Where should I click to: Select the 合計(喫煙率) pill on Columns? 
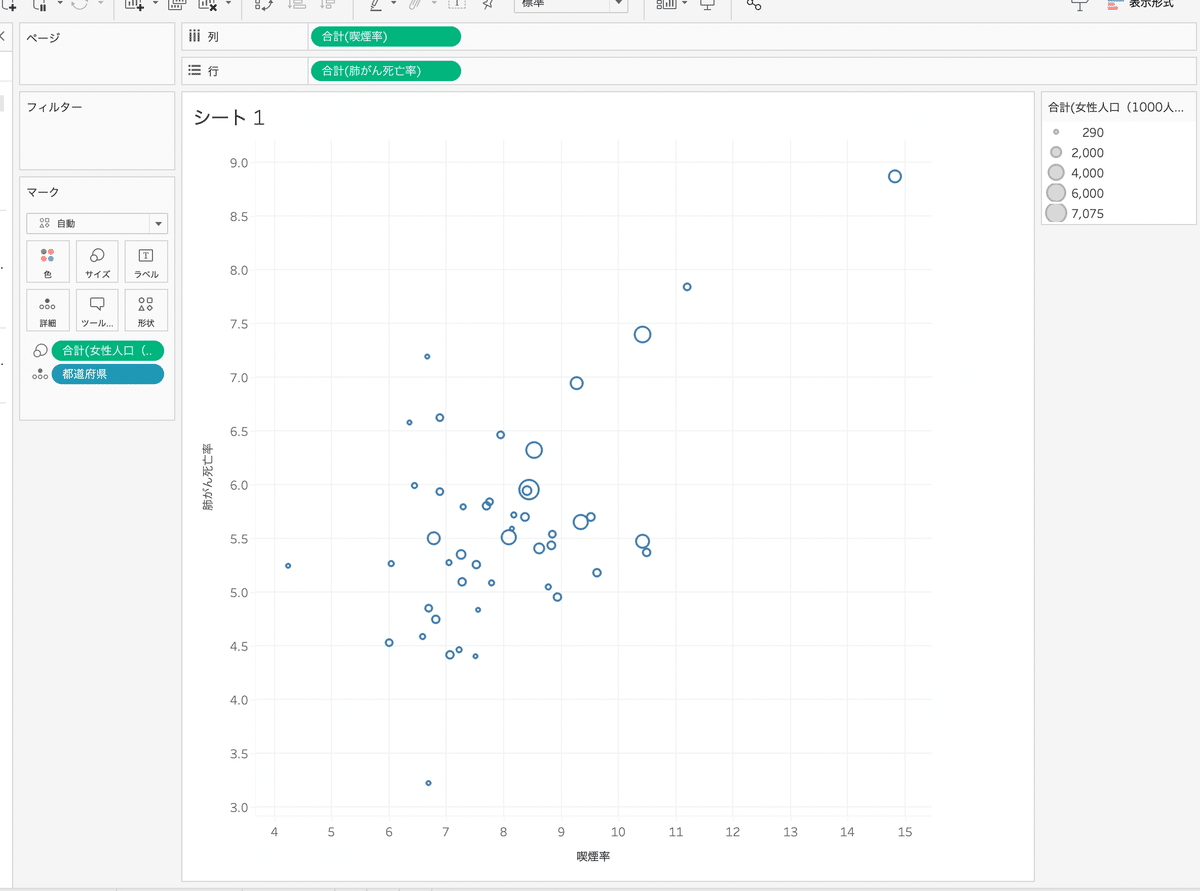[386, 37]
